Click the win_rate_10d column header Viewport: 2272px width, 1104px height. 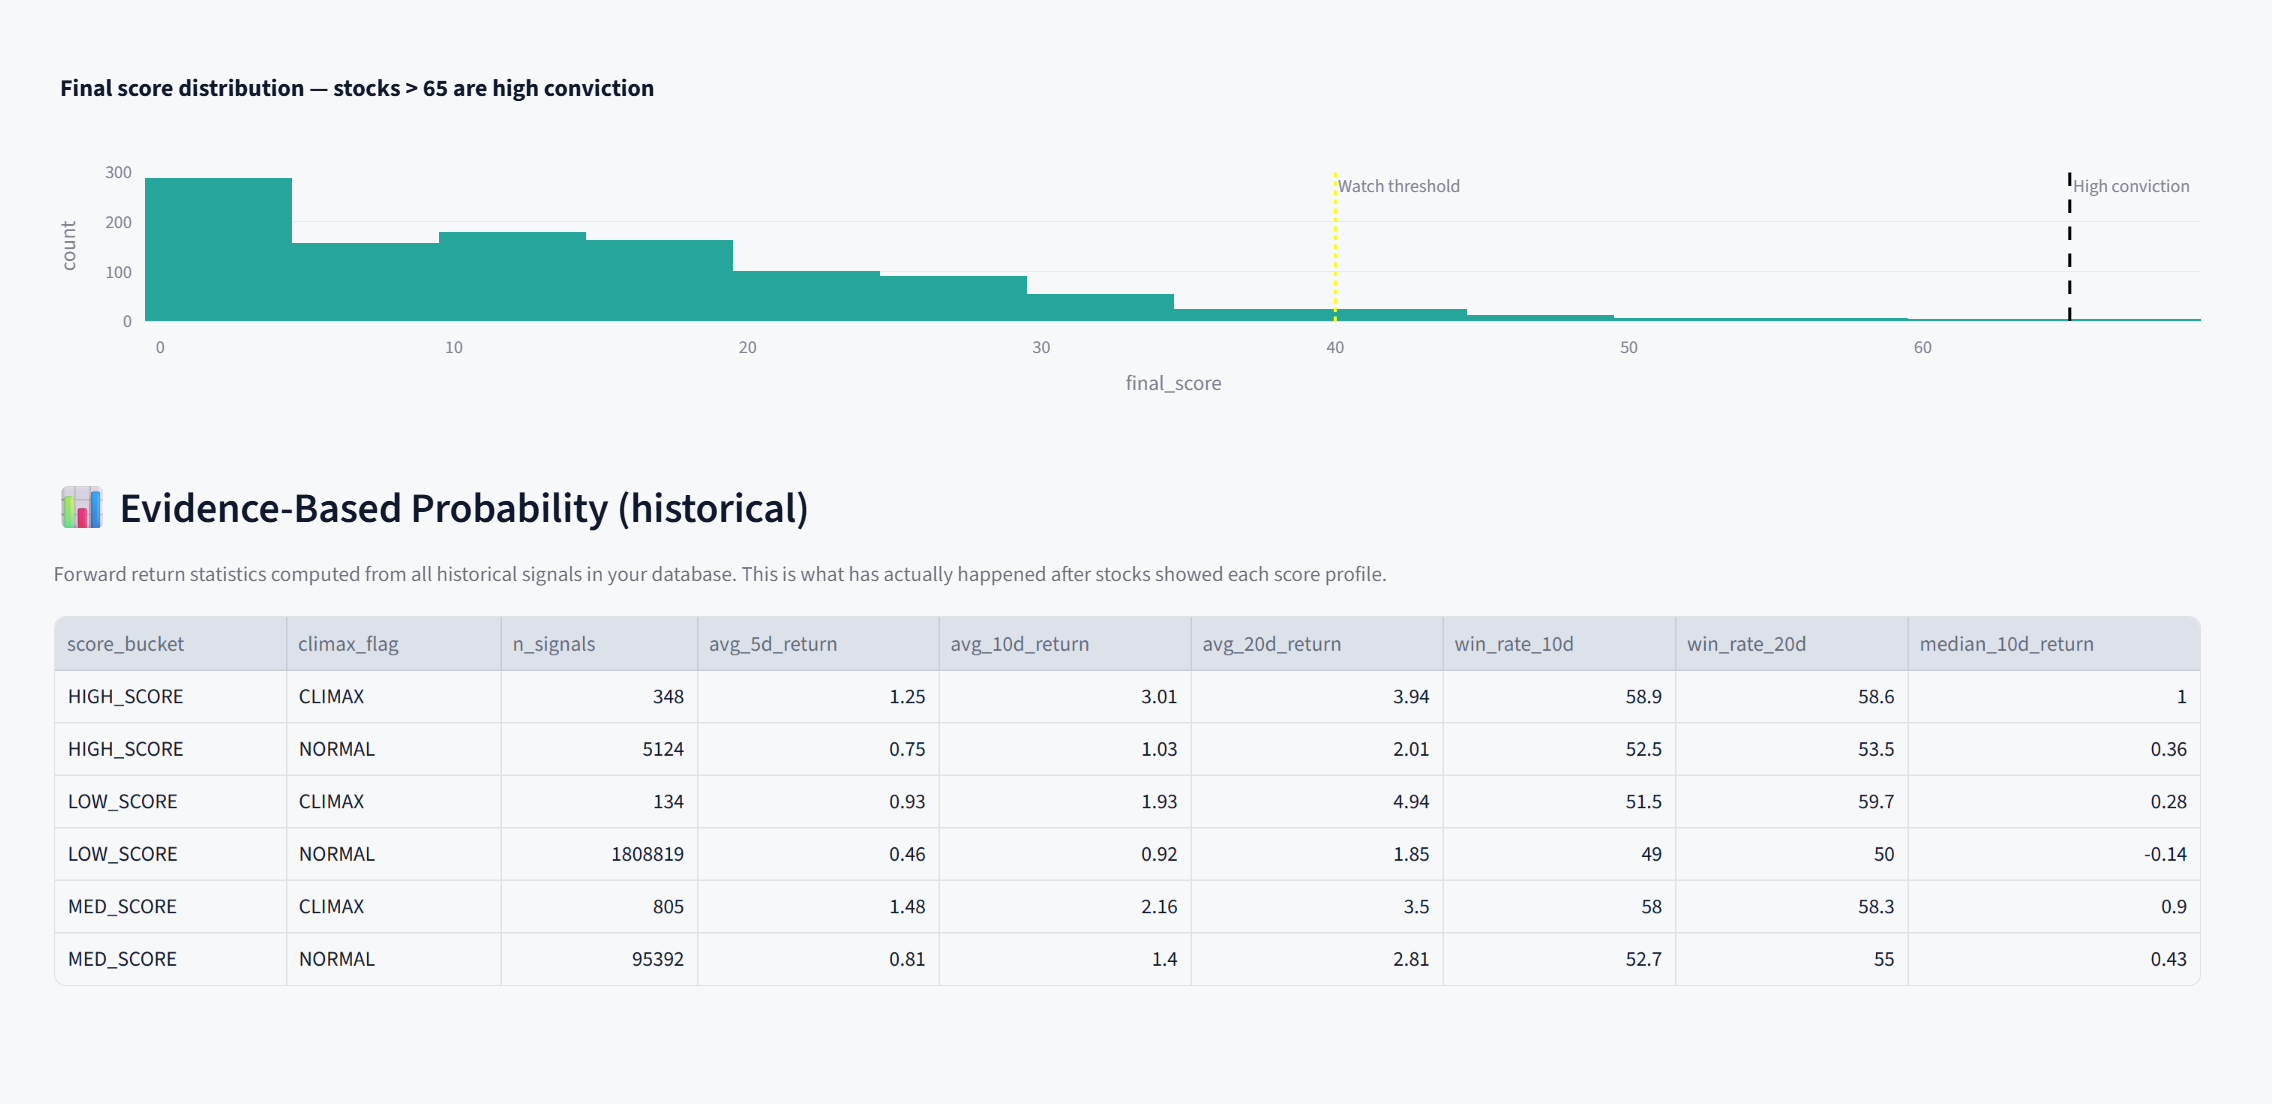coord(1559,644)
